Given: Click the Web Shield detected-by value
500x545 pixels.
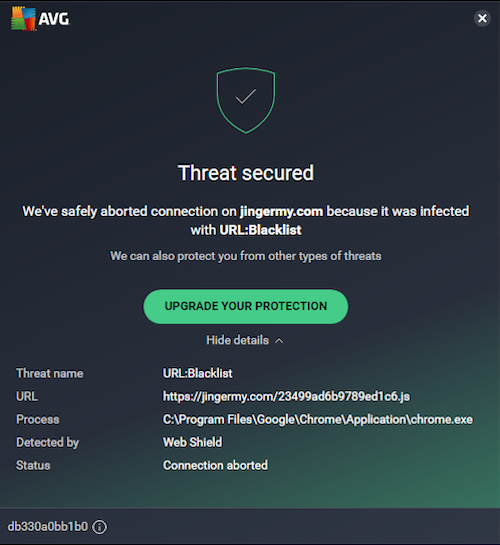Looking at the screenshot, I should (192, 442).
